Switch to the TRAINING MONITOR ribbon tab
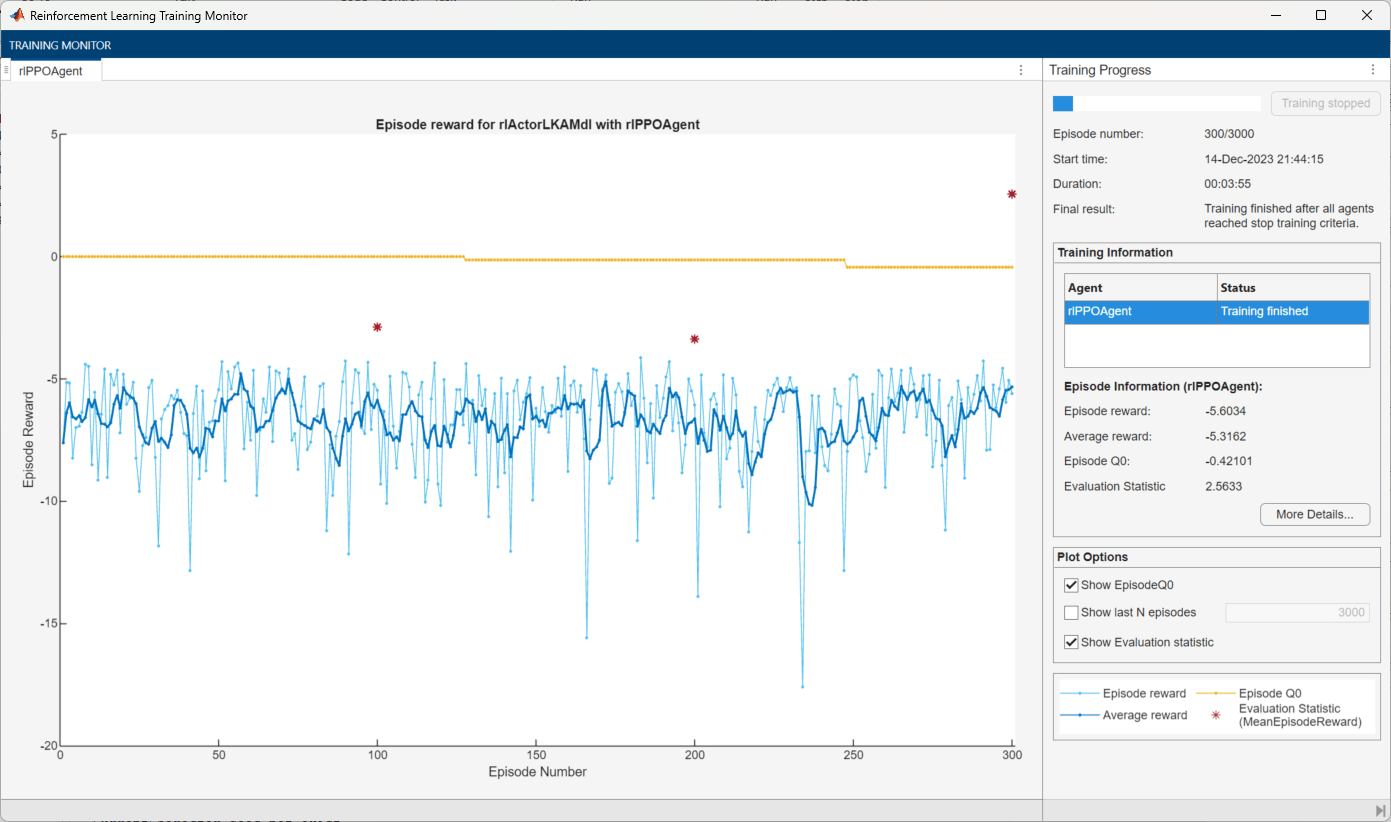This screenshot has width=1391, height=822. click(x=60, y=45)
